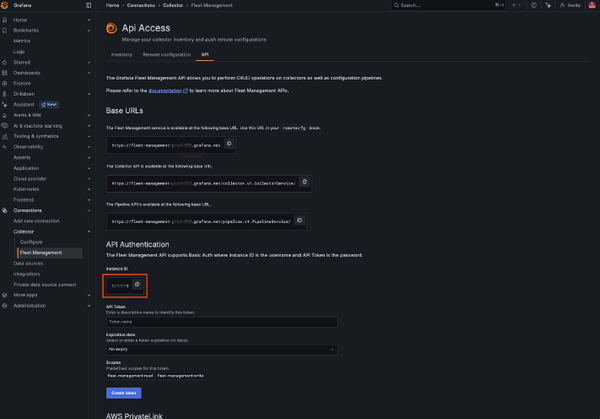Copy the Fleet Management base URL
This screenshot has height=419, width=600.
pos(228,144)
